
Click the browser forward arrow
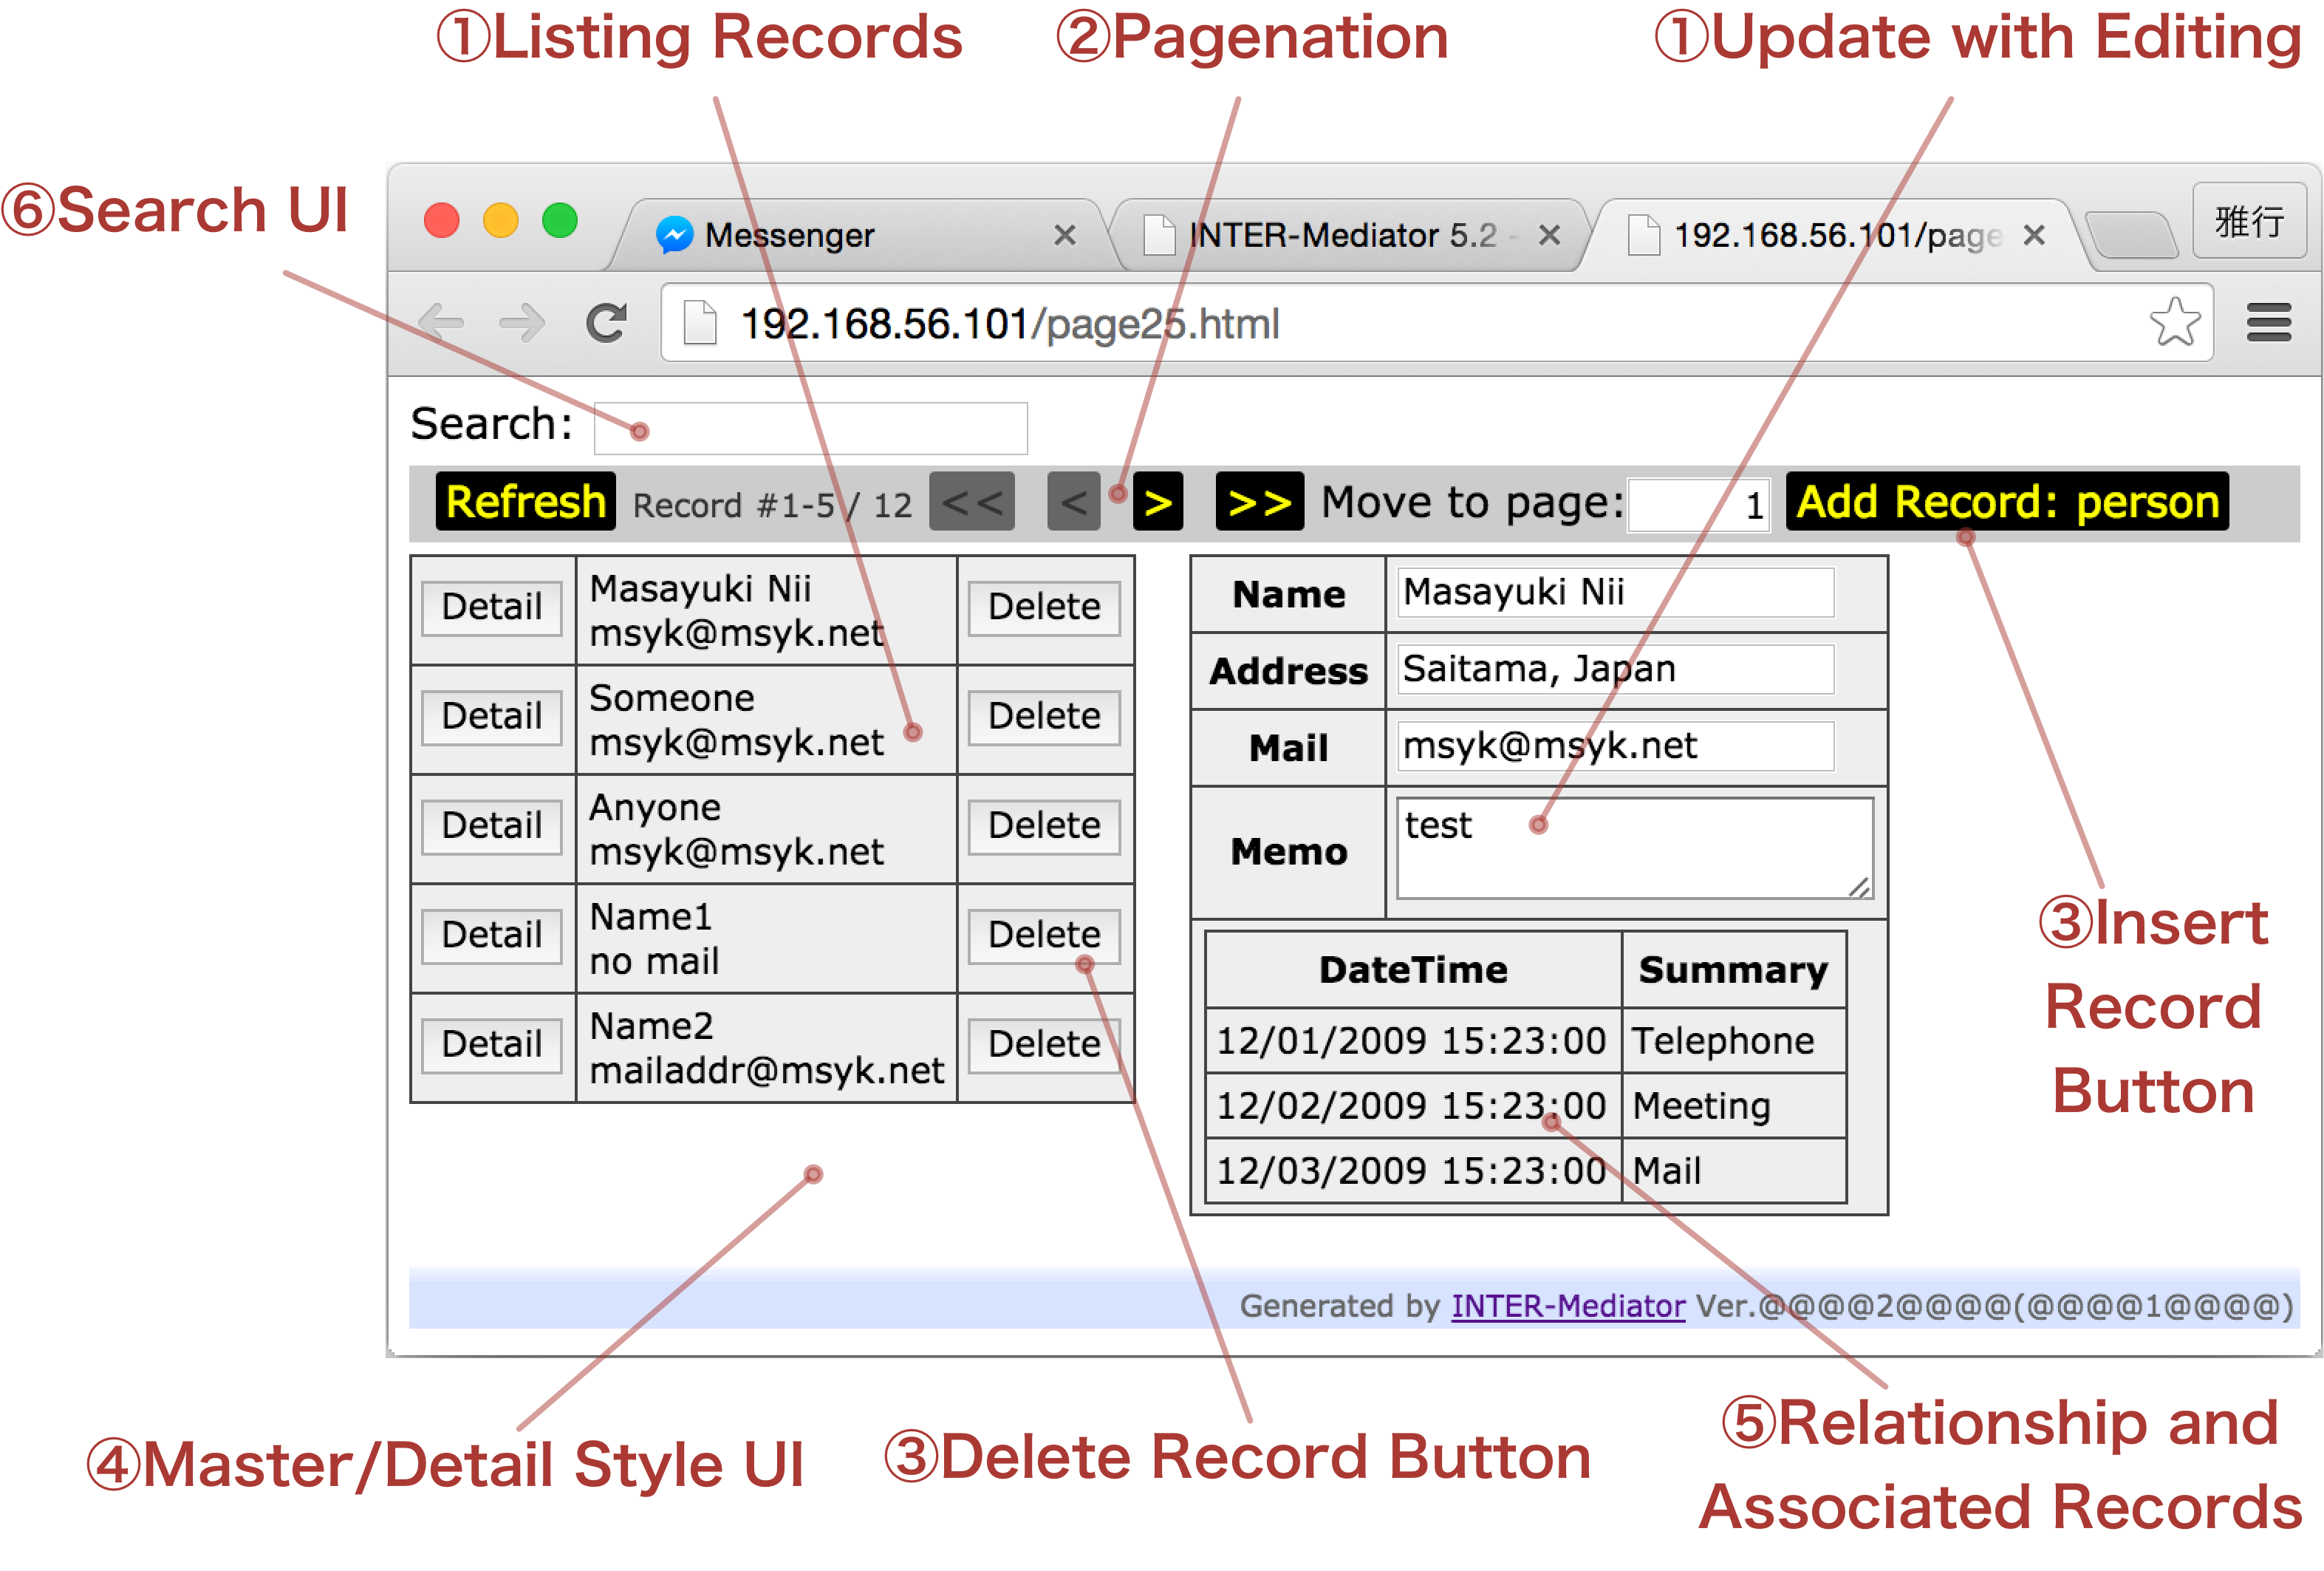[521, 323]
